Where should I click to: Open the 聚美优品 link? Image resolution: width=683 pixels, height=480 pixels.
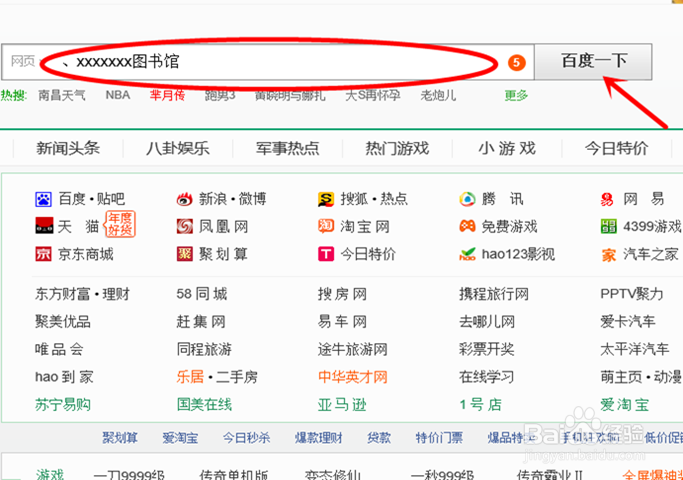[x=63, y=322]
